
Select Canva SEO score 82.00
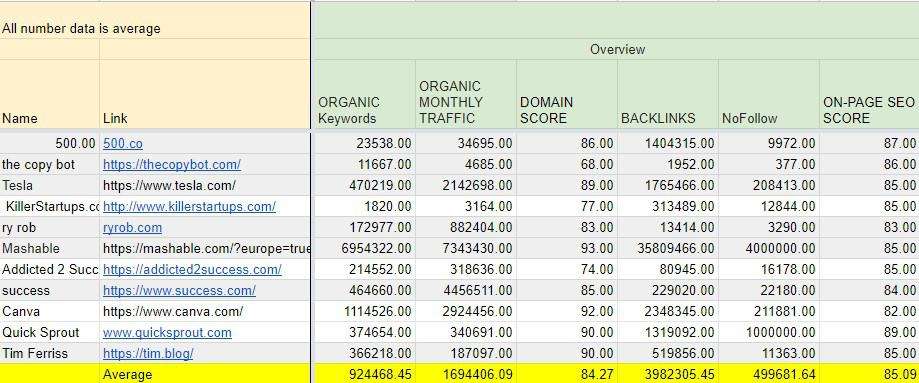click(869, 311)
